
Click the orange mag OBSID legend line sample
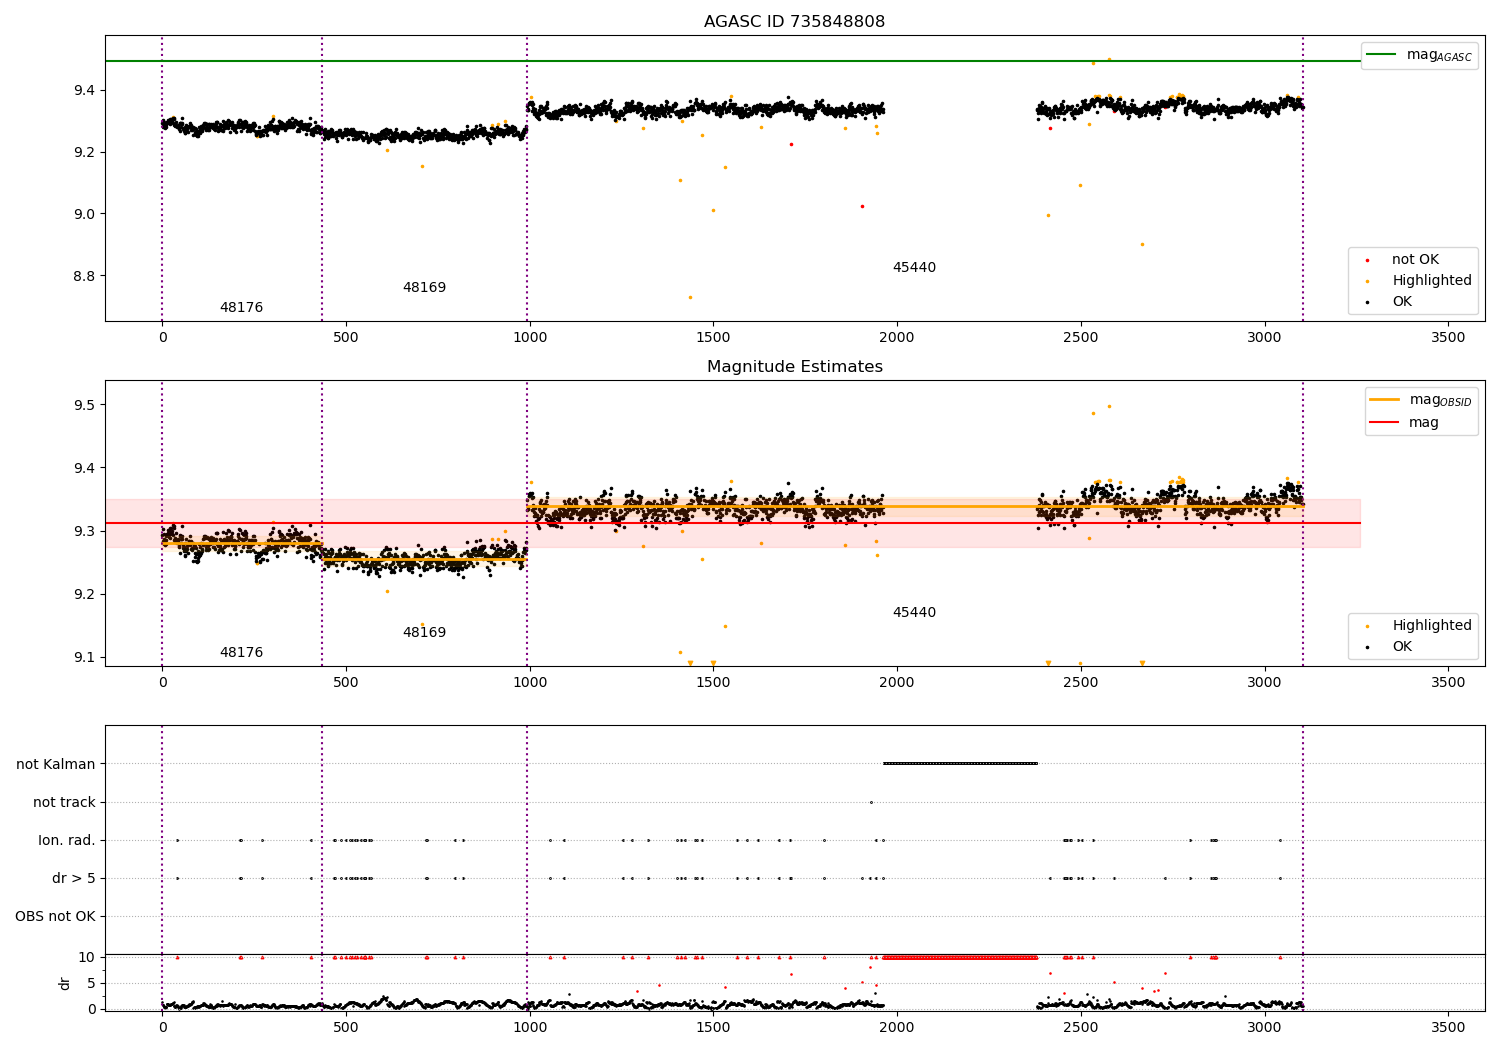click(1384, 400)
